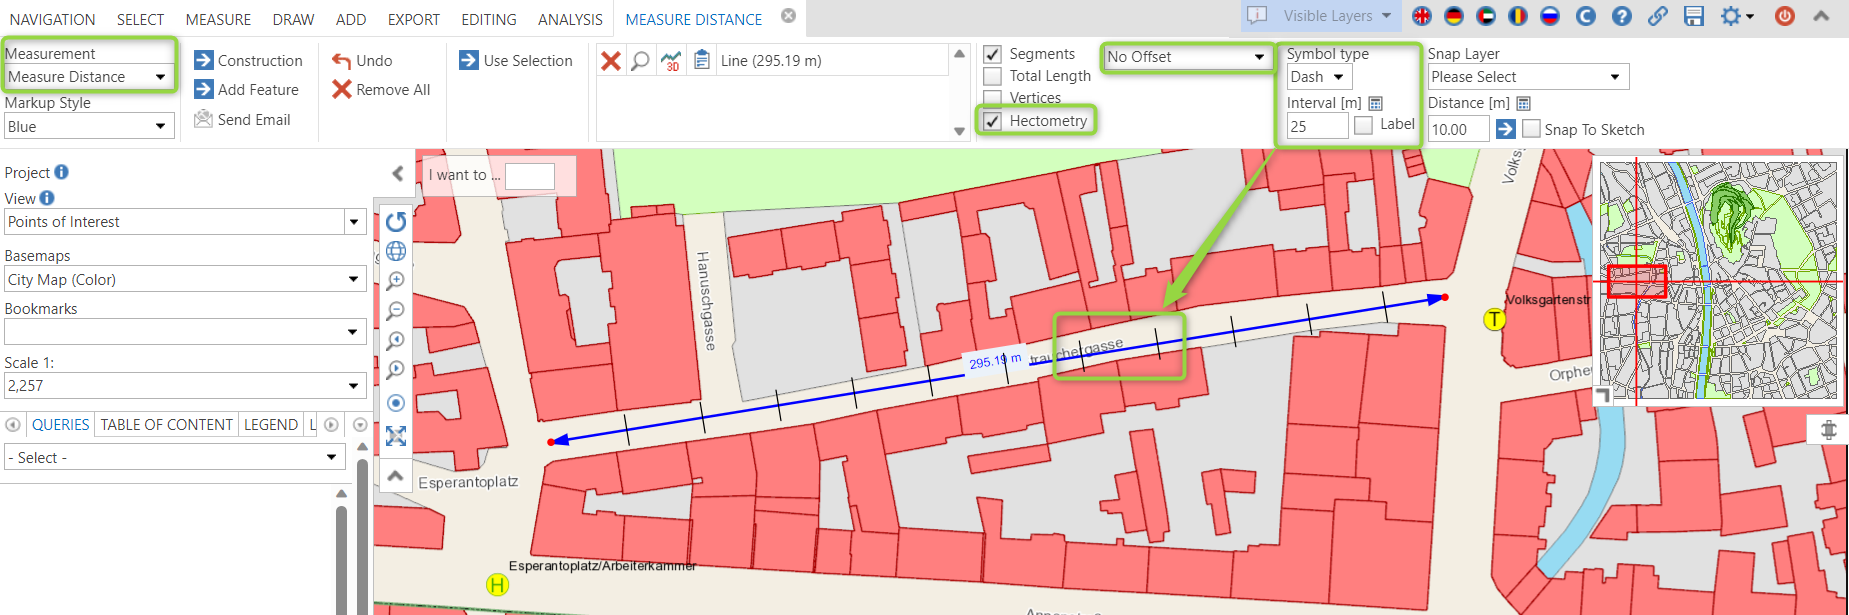Disable the Hectometry checkbox

pyautogui.click(x=993, y=121)
